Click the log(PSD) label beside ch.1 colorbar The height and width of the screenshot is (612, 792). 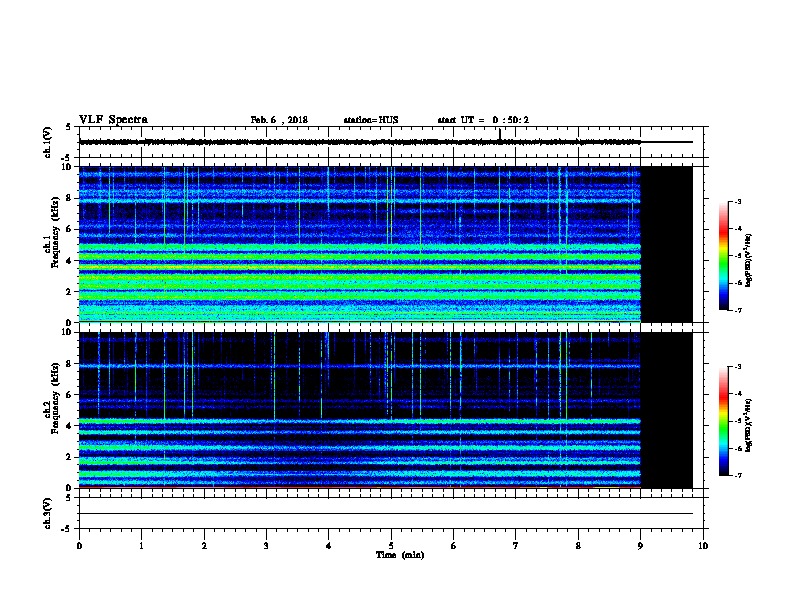748,260
